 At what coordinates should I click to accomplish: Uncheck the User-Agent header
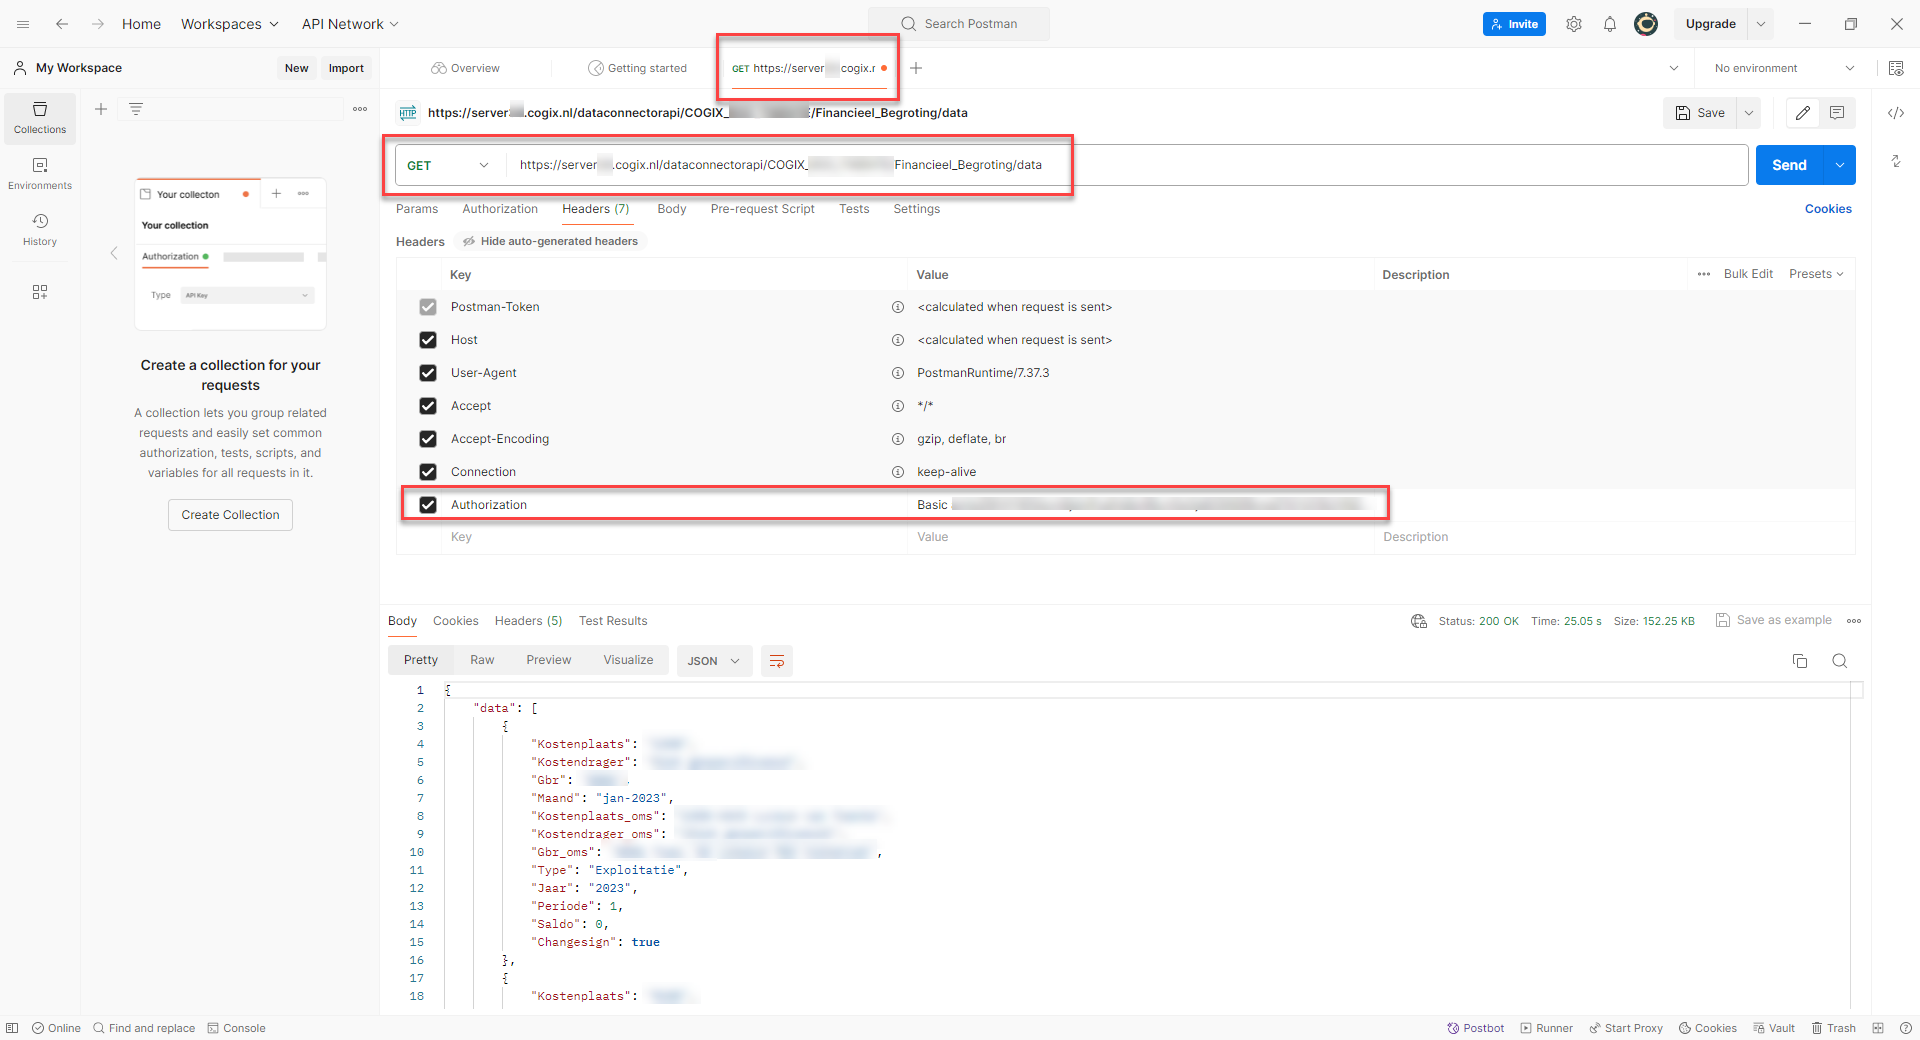click(428, 373)
